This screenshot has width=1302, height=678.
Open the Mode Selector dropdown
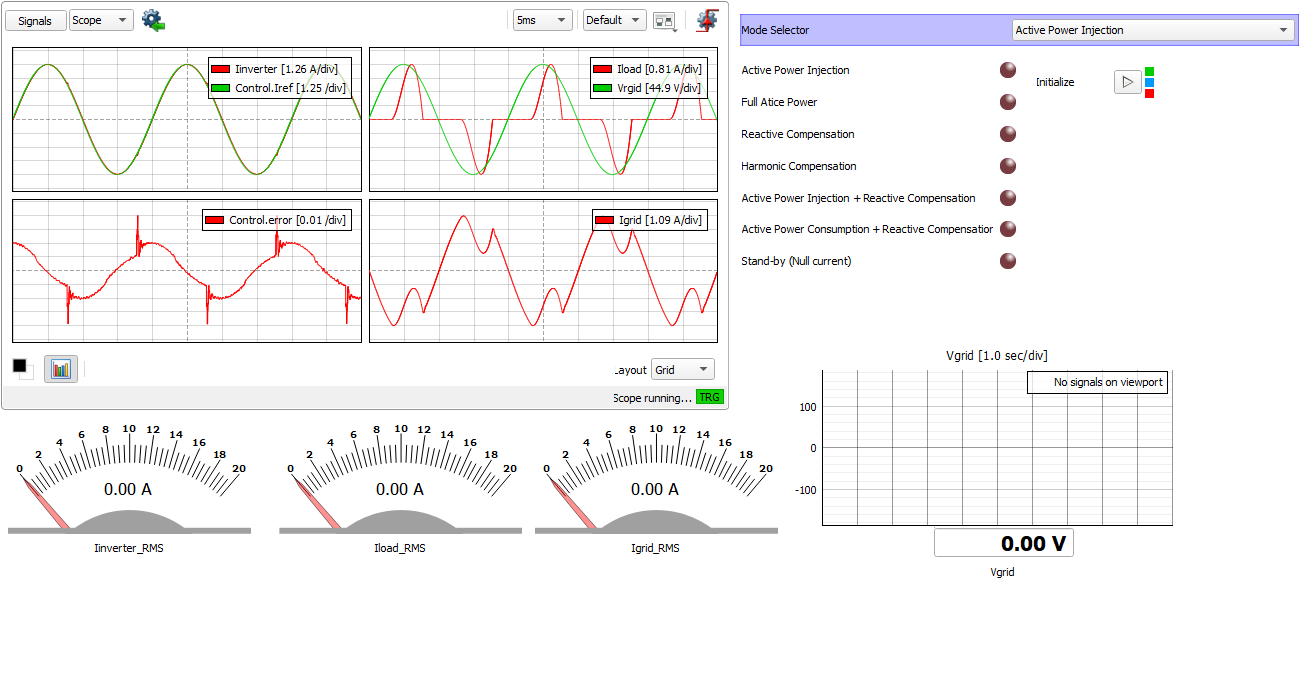pyautogui.click(x=1153, y=30)
